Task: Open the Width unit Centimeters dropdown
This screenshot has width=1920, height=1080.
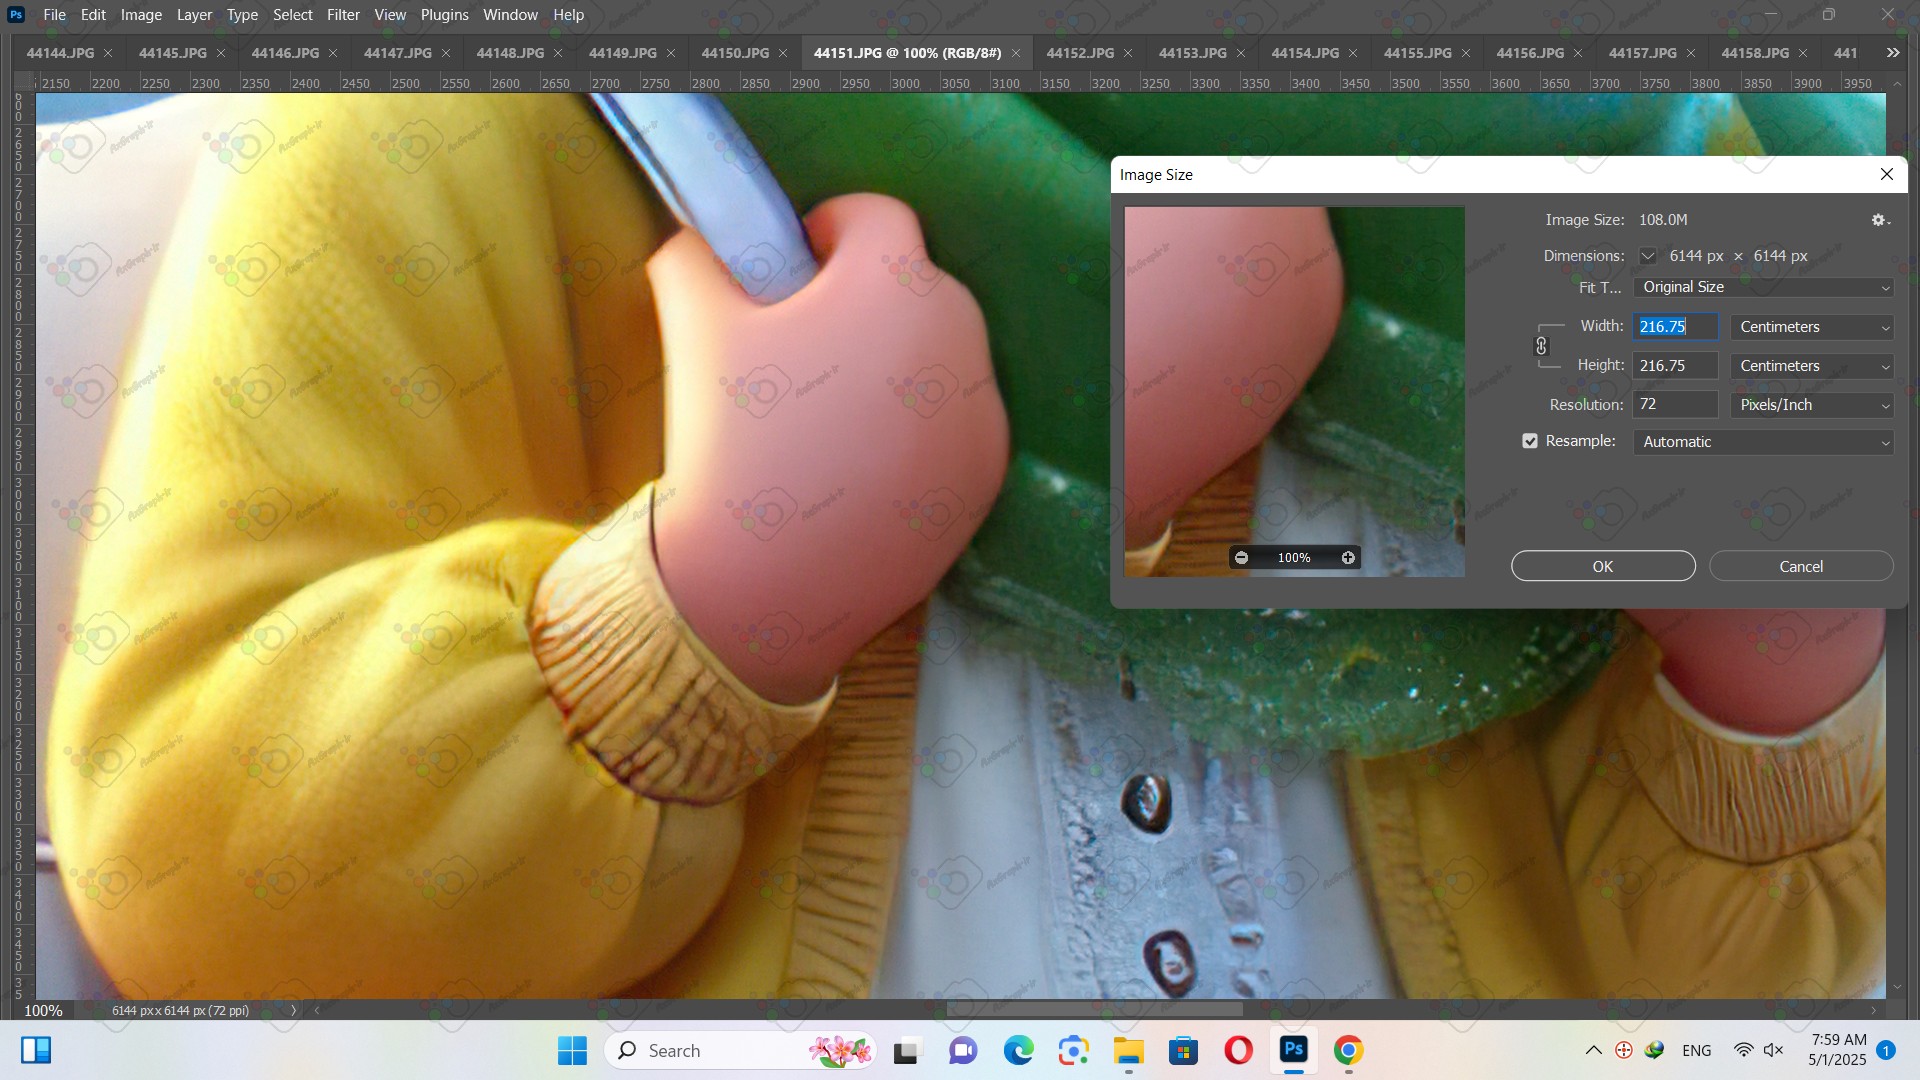Action: 1812,327
